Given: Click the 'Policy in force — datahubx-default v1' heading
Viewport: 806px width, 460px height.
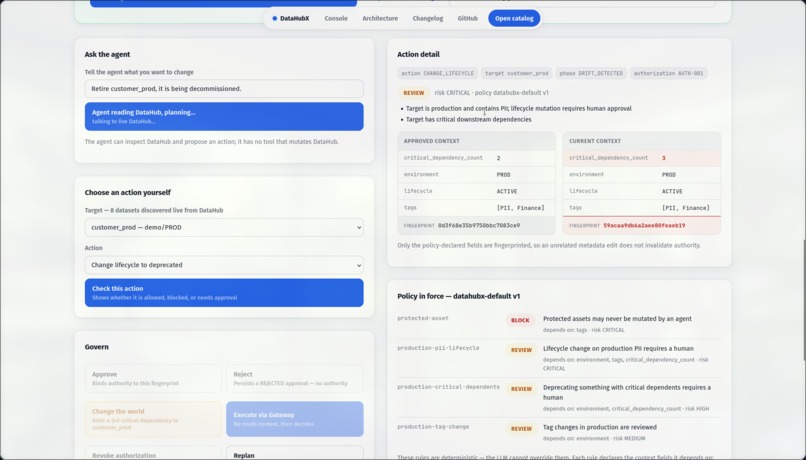Looking at the screenshot, I should point(459,296).
